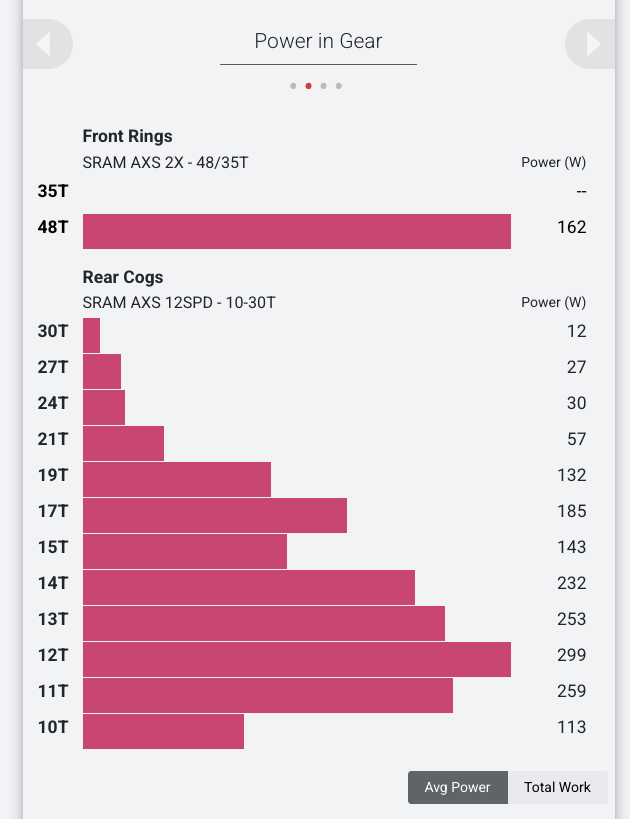Click the Front Rings heading

point(127,136)
